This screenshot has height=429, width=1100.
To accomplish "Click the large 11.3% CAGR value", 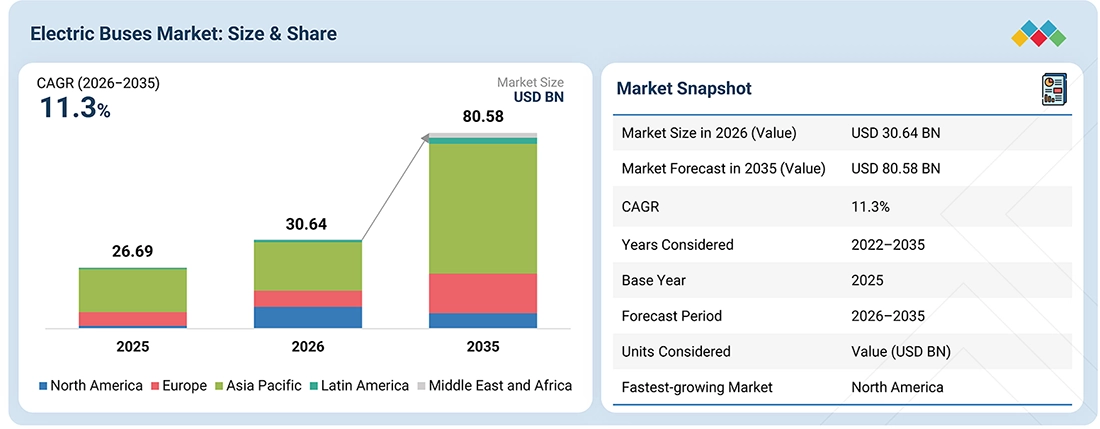I will (x=74, y=108).
